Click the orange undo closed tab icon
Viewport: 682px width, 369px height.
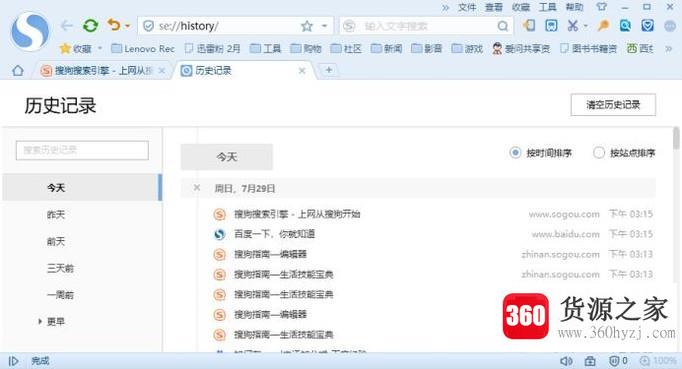[x=114, y=25]
